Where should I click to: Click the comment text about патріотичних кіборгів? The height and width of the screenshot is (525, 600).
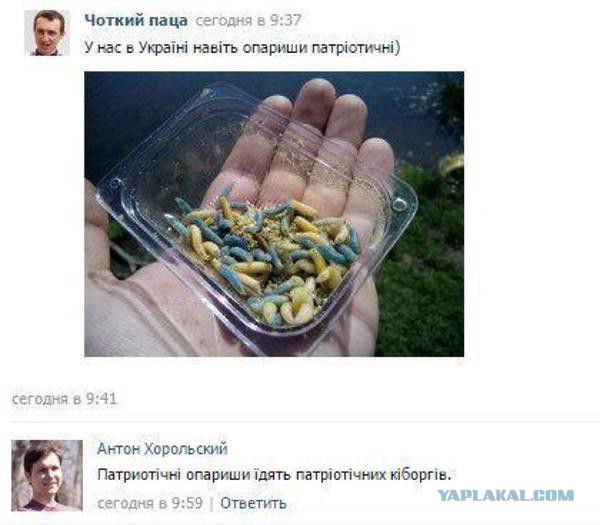pyautogui.click(x=274, y=475)
